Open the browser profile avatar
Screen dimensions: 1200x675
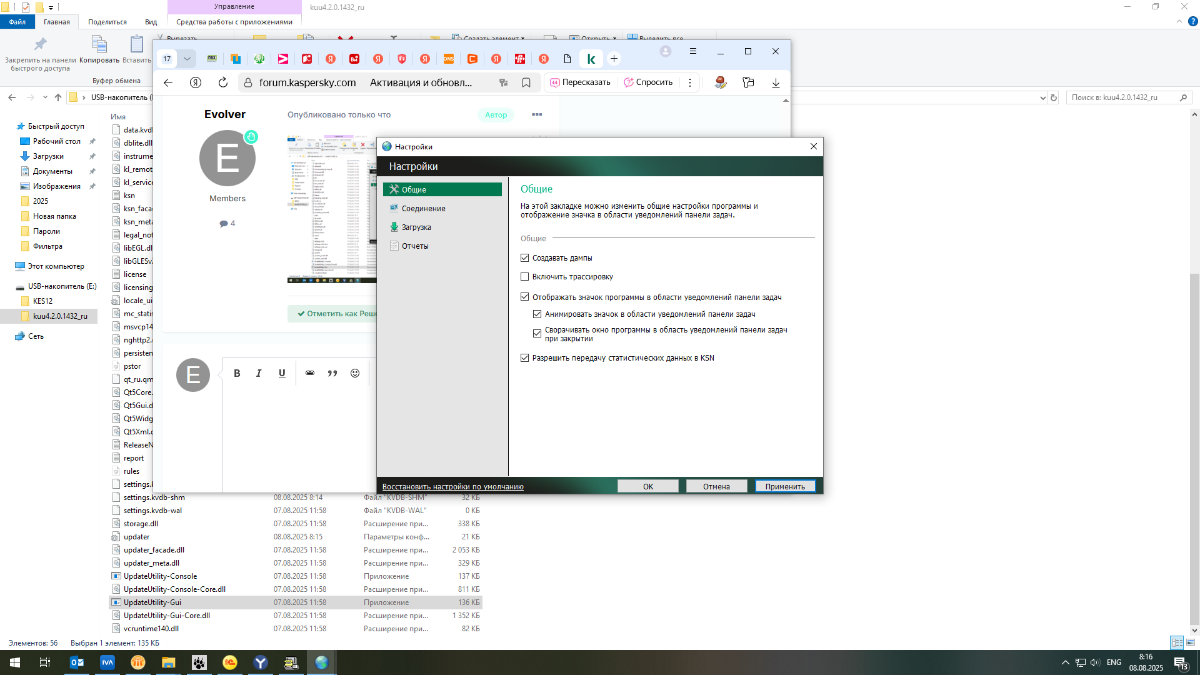pyautogui.click(x=666, y=51)
